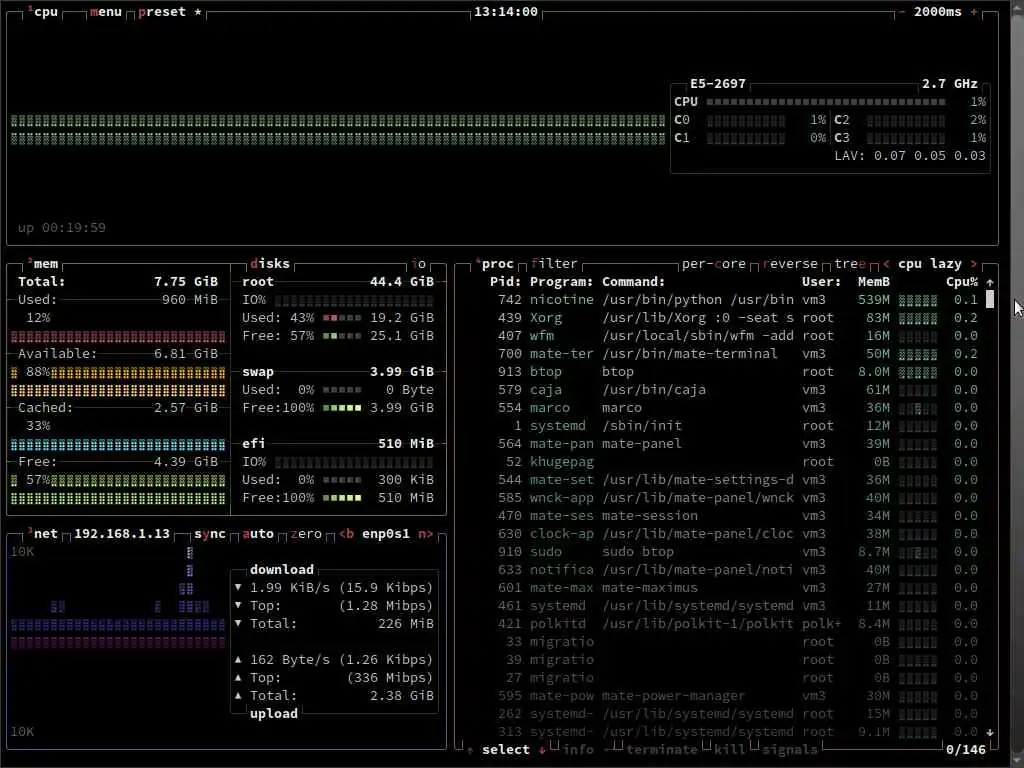Toggle auto scaling in net panel
This screenshot has height=768, width=1024.
[x=258, y=534]
